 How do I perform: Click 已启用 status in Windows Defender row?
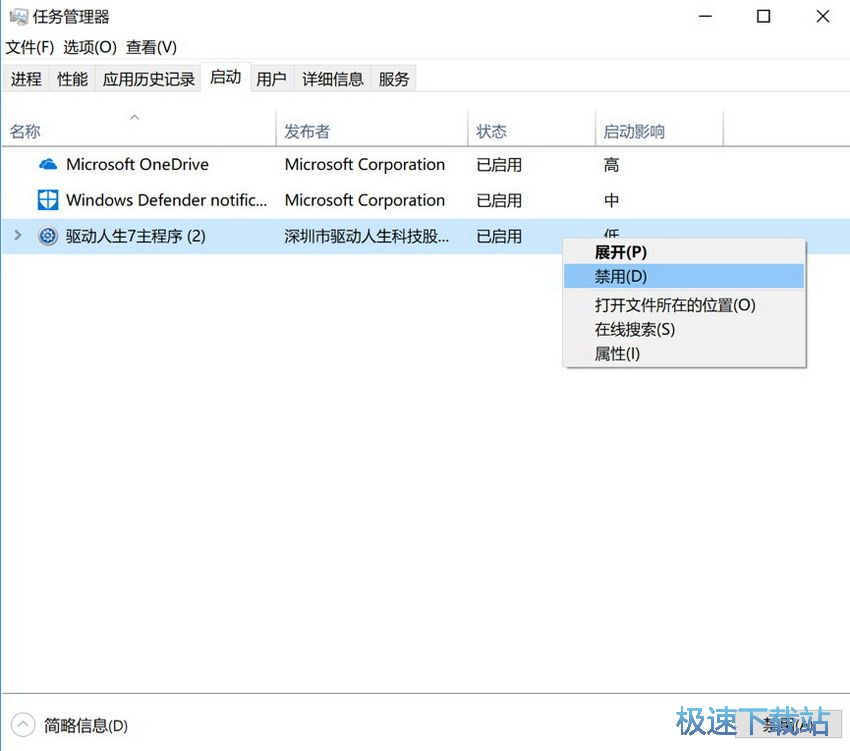coord(499,200)
